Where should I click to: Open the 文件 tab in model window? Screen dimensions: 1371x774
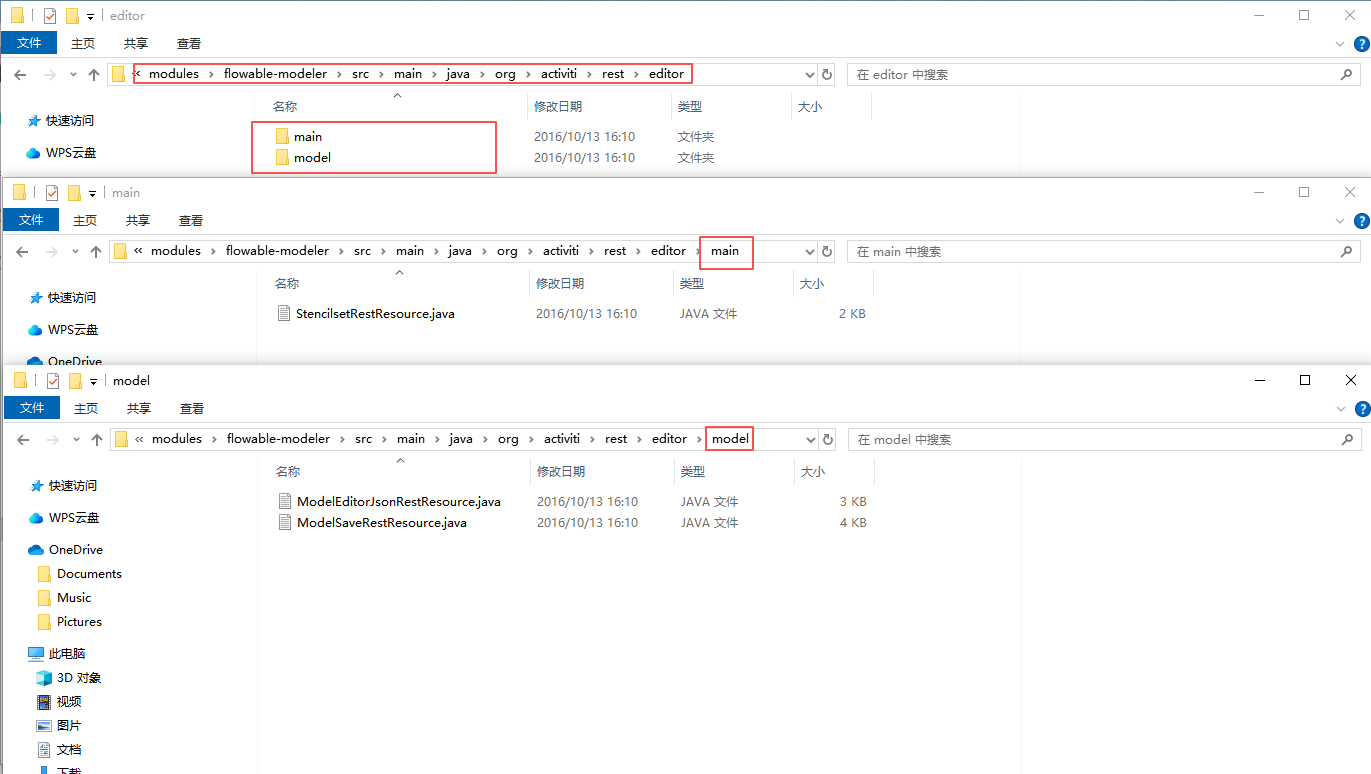click(x=32, y=408)
